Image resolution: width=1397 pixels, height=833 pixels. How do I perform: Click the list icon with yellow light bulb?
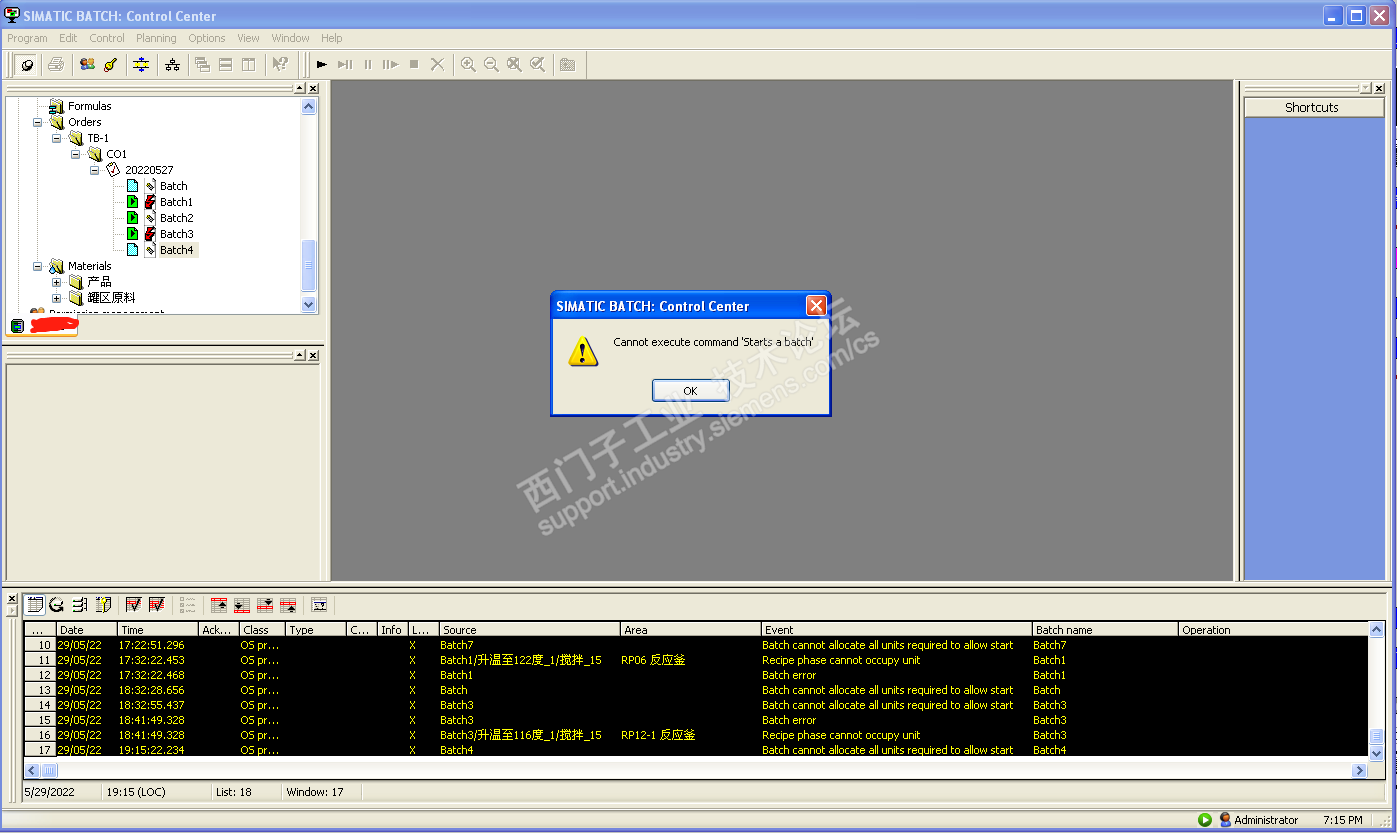tap(103, 605)
